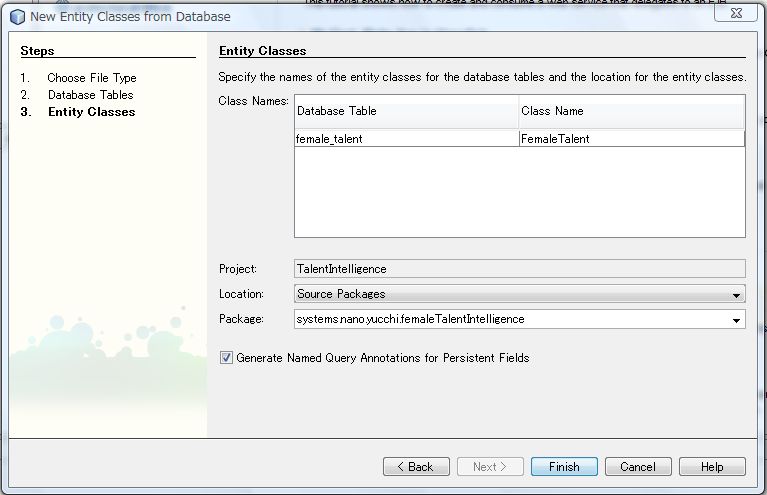767x495 pixels.
Task: Click the Database Table column header
Action: coord(406,112)
